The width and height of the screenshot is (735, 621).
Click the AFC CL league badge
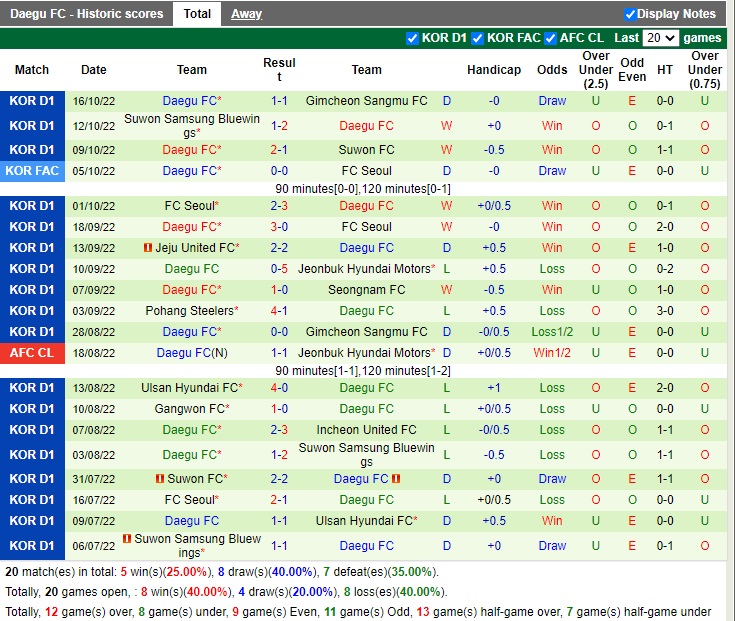(33, 353)
